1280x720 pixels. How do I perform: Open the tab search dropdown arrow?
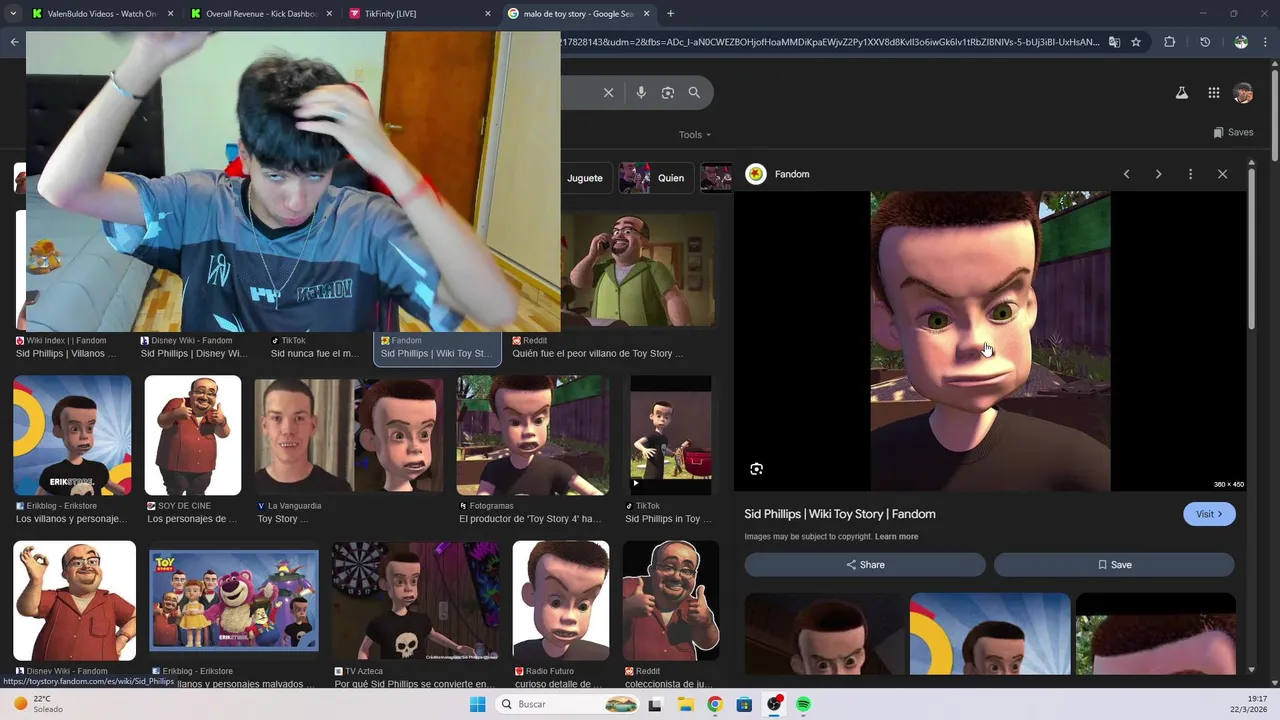click(x=13, y=14)
